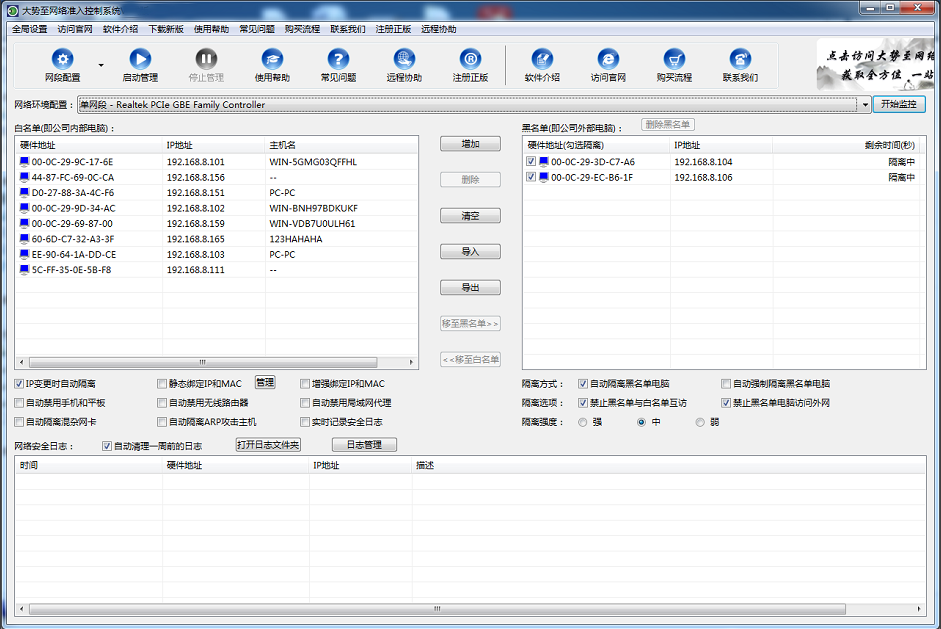
Task: Click the 导入 button
Action: tap(470, 252)
